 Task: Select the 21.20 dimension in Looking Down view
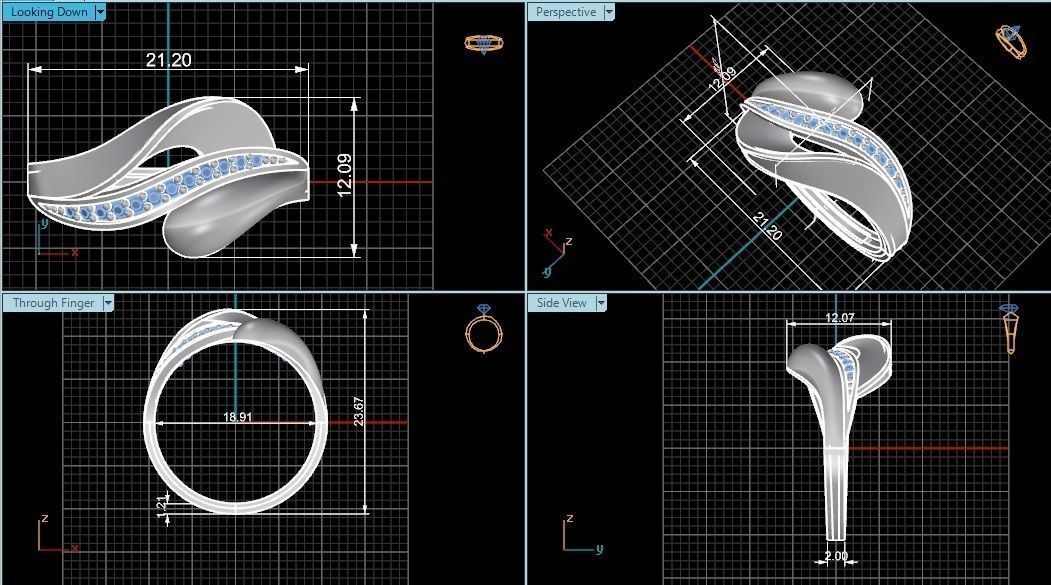click(x=169, y=60)
